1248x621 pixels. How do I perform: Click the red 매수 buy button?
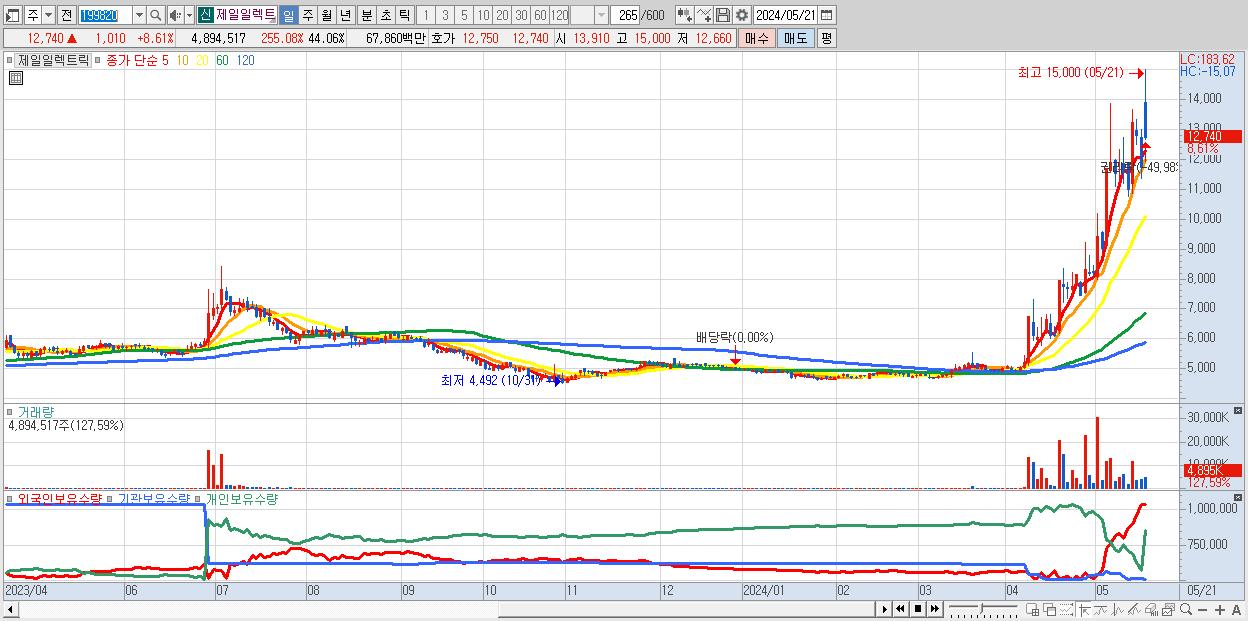pos(757,38)
